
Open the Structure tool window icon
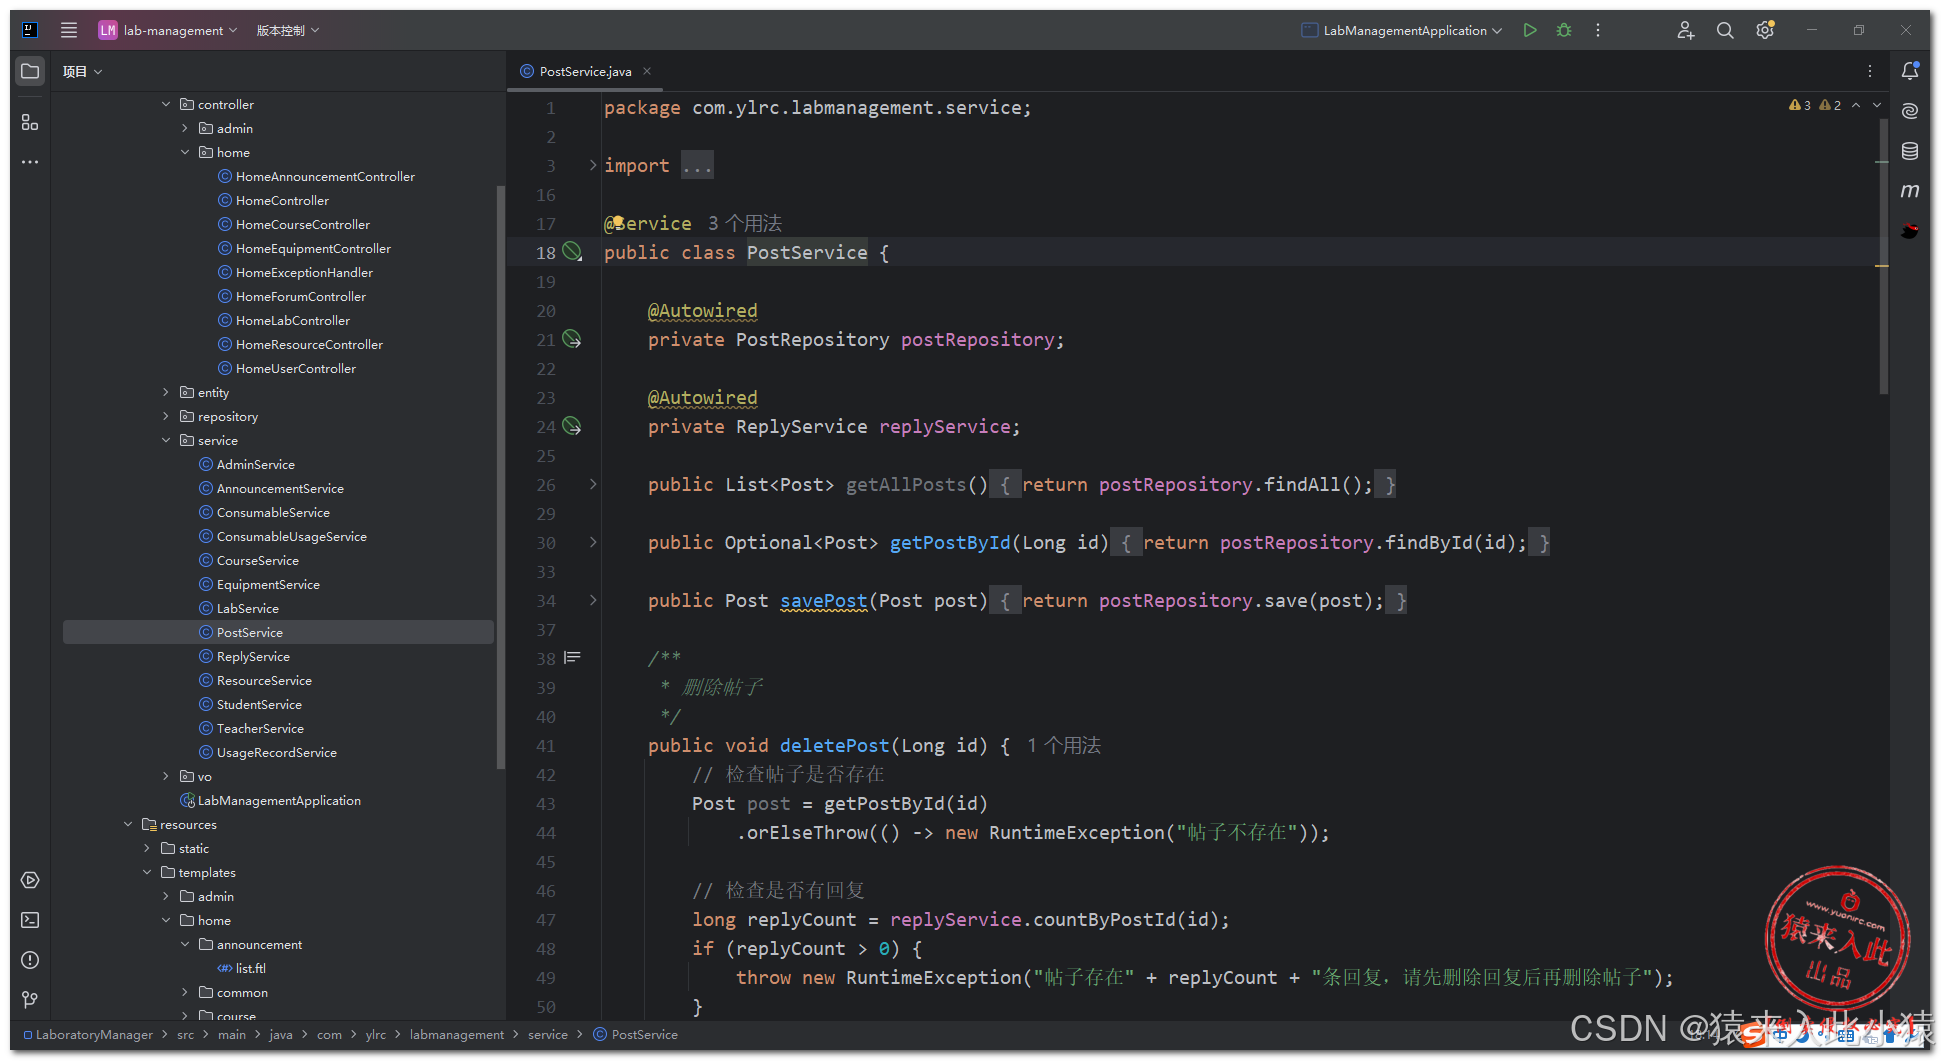tap(30, 122)
